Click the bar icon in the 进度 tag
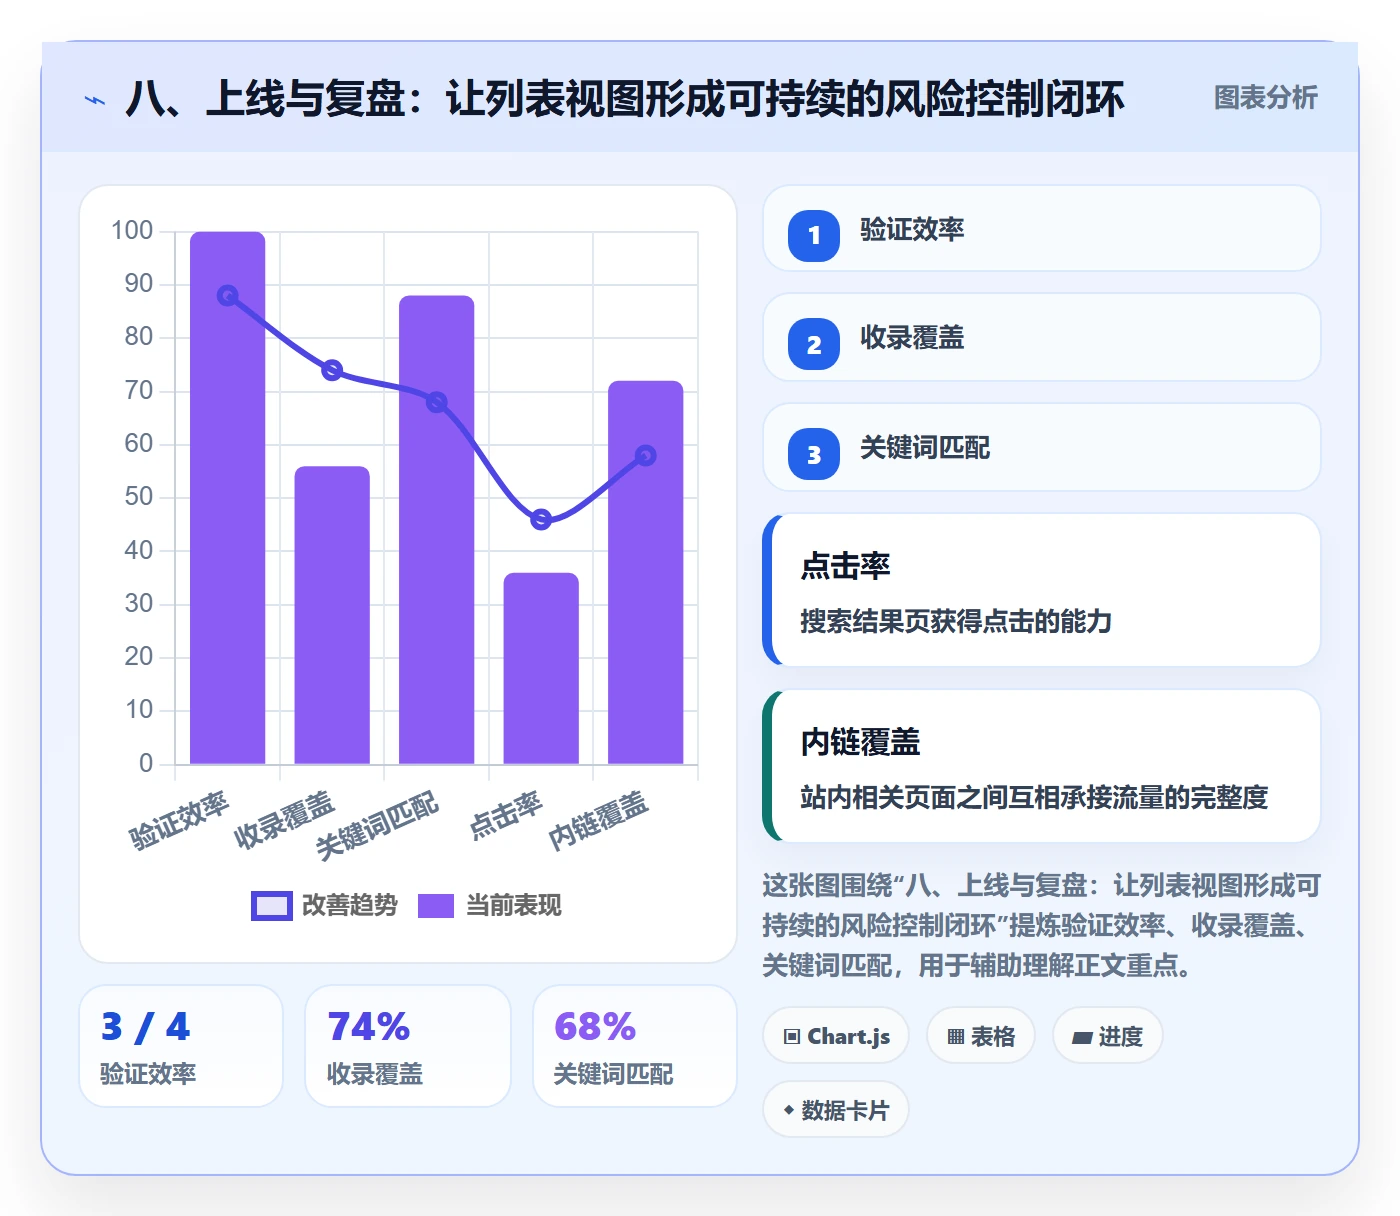The image size is (1400, 1216). 1082,1037
